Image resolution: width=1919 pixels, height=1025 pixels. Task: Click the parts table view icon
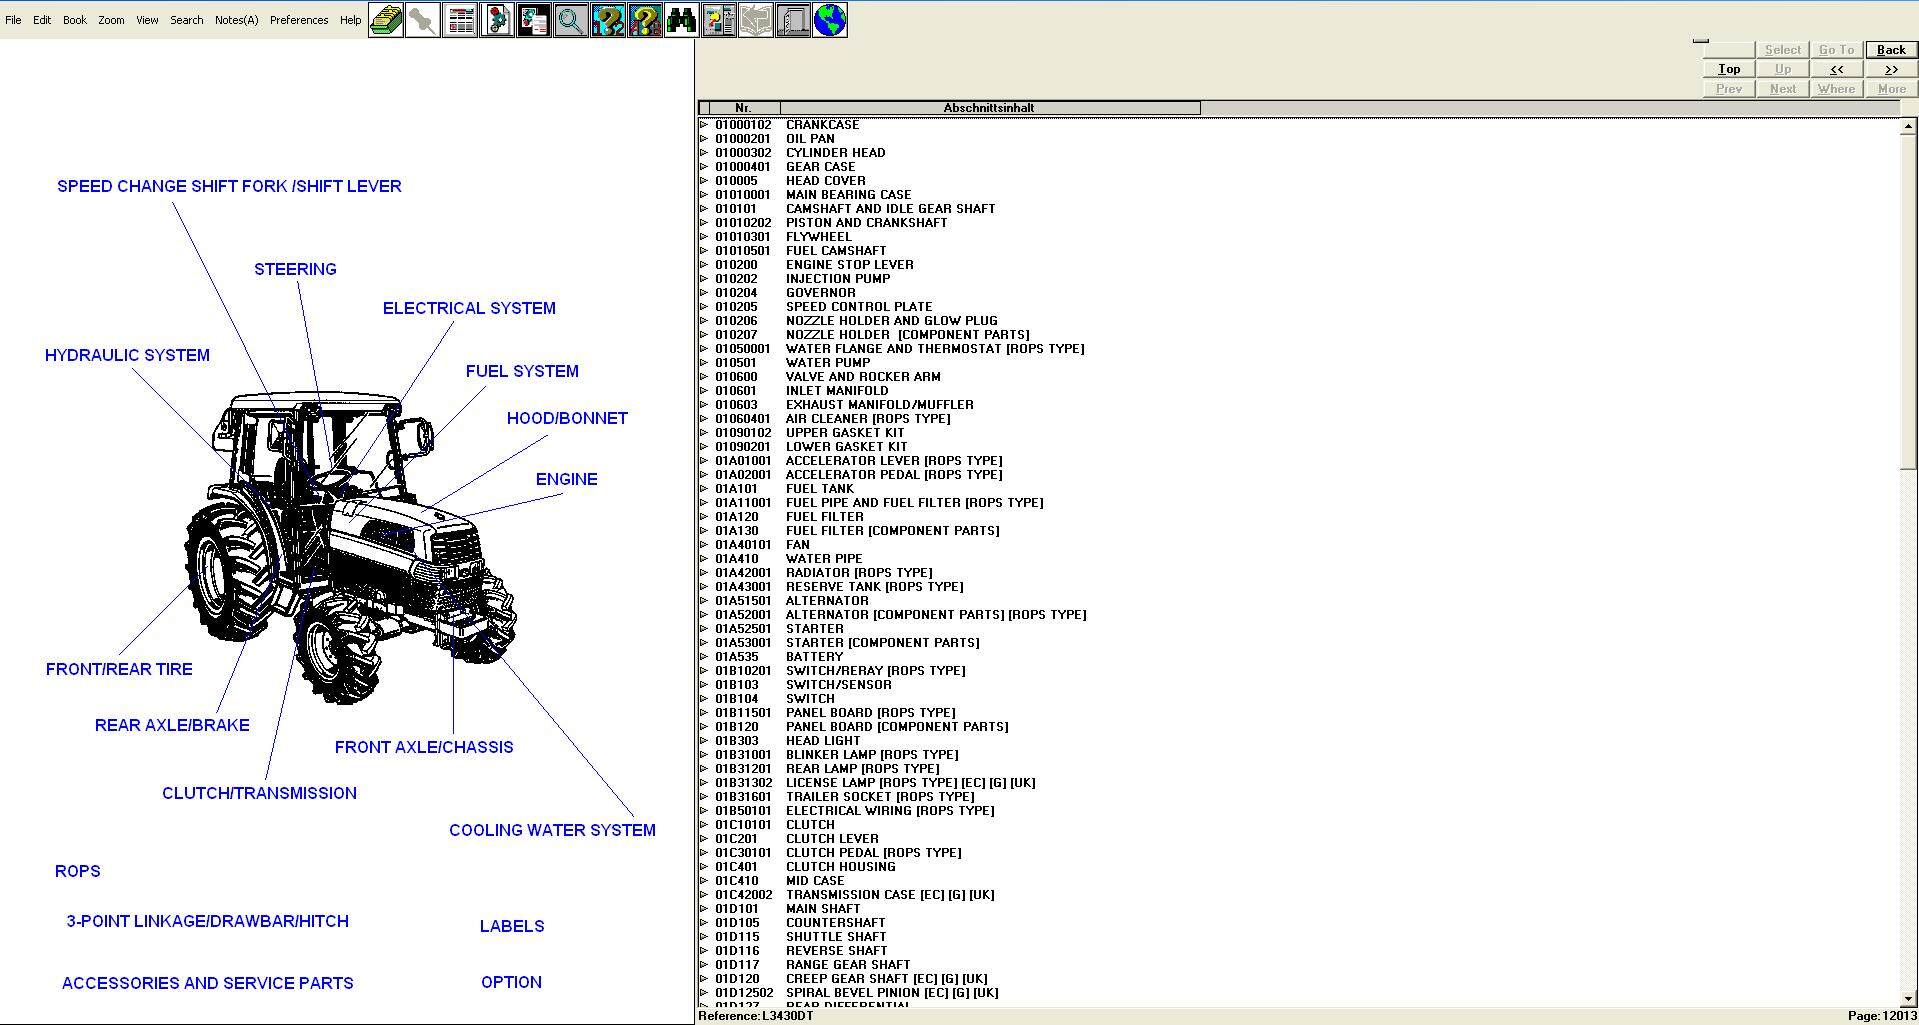pos(460,20)
